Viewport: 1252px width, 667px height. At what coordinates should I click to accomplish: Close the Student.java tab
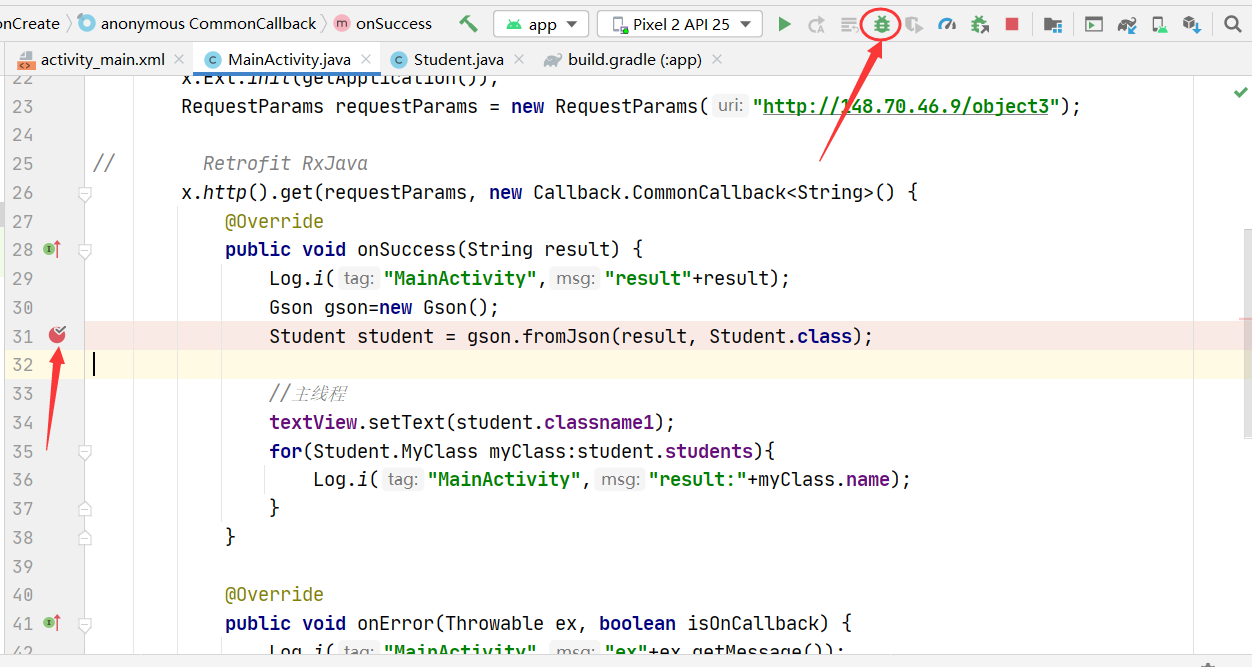(520, 60)
